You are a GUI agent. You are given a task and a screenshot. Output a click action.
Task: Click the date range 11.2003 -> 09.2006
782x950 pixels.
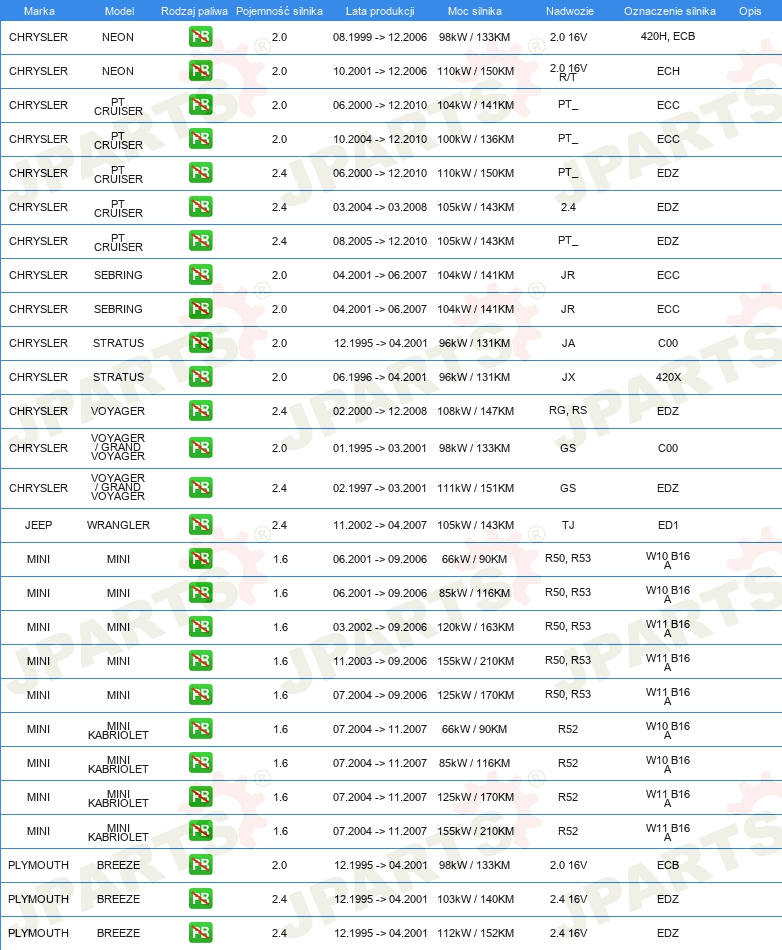380,661
